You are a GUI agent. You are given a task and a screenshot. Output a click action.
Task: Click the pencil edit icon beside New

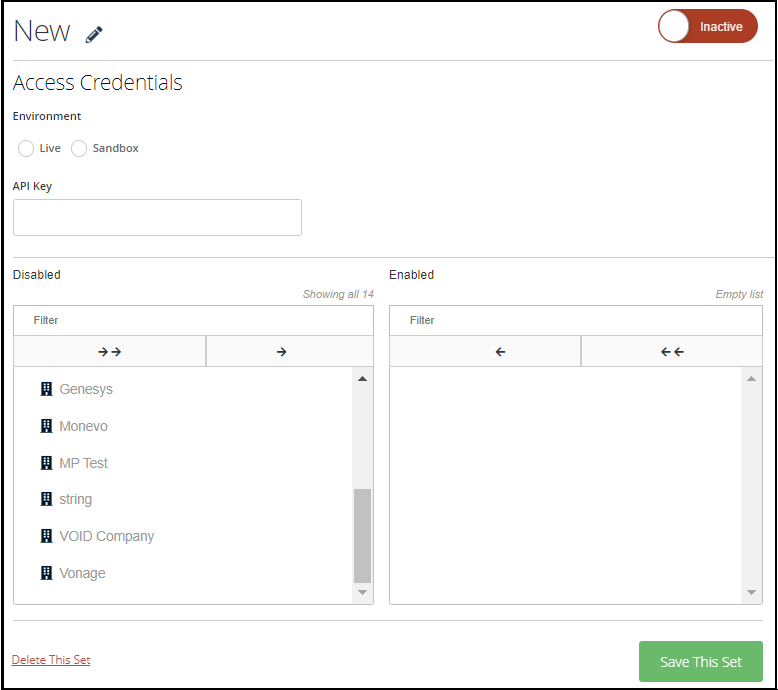[x=94, y=34]
